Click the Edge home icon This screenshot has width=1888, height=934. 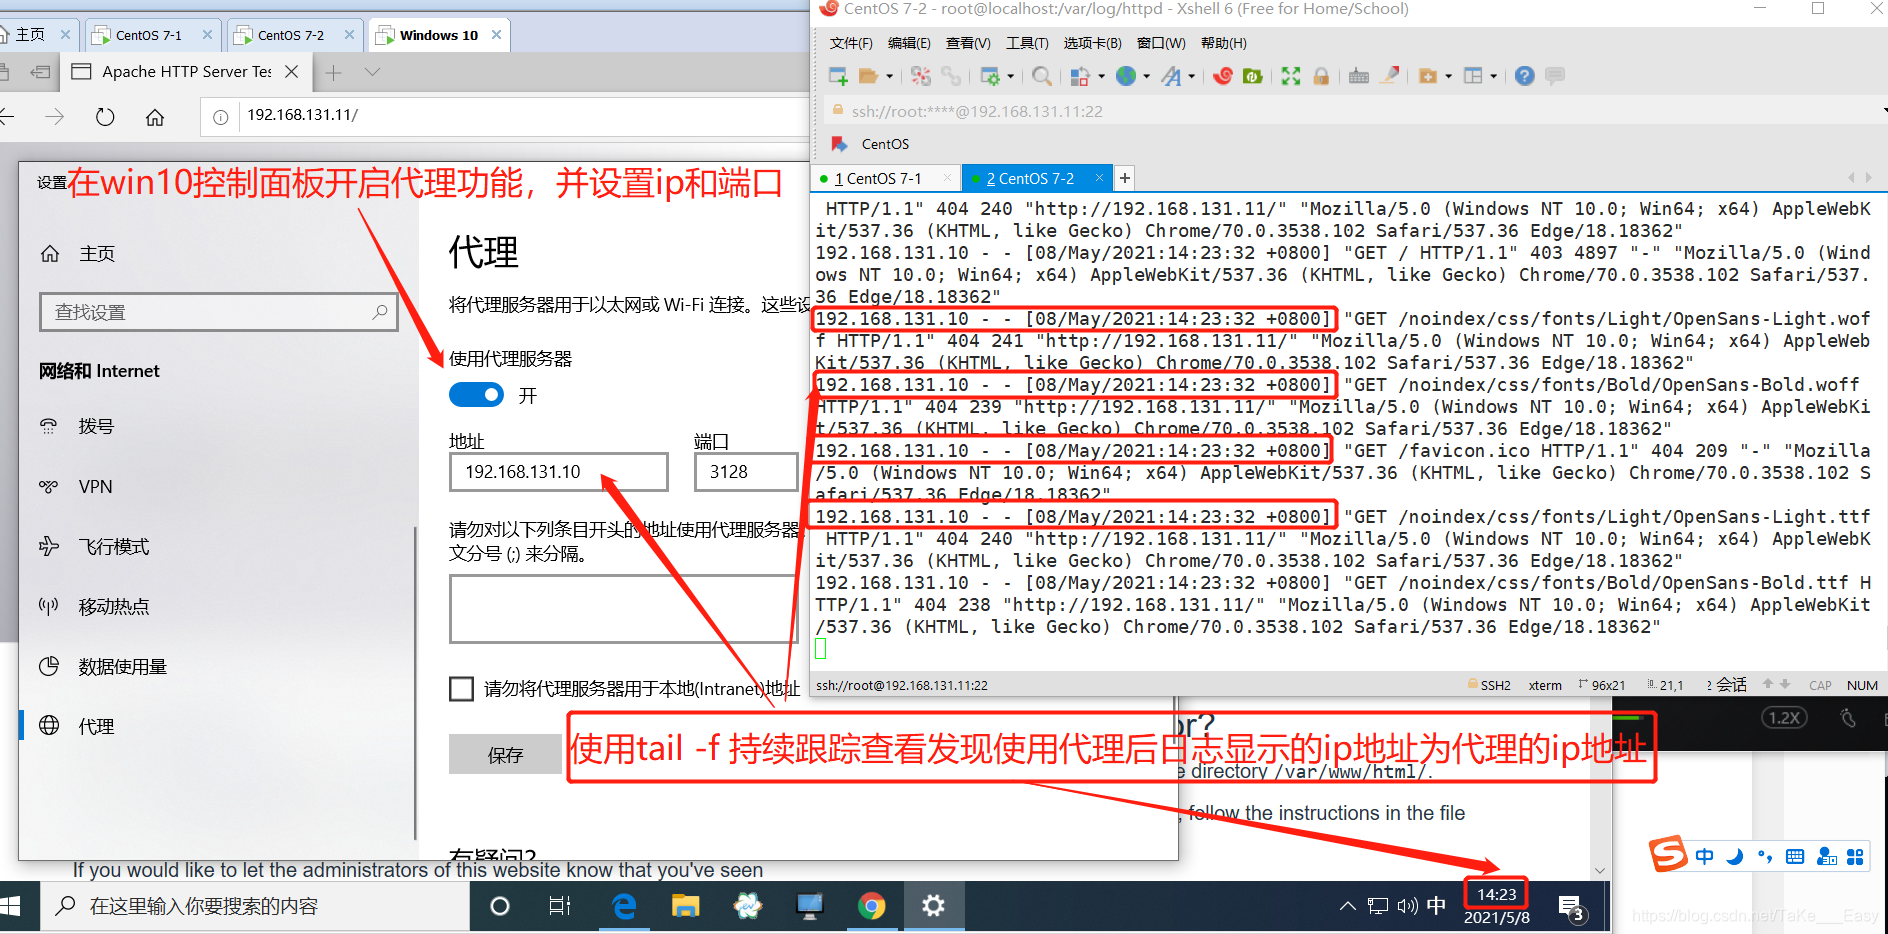tap(155, 117)
